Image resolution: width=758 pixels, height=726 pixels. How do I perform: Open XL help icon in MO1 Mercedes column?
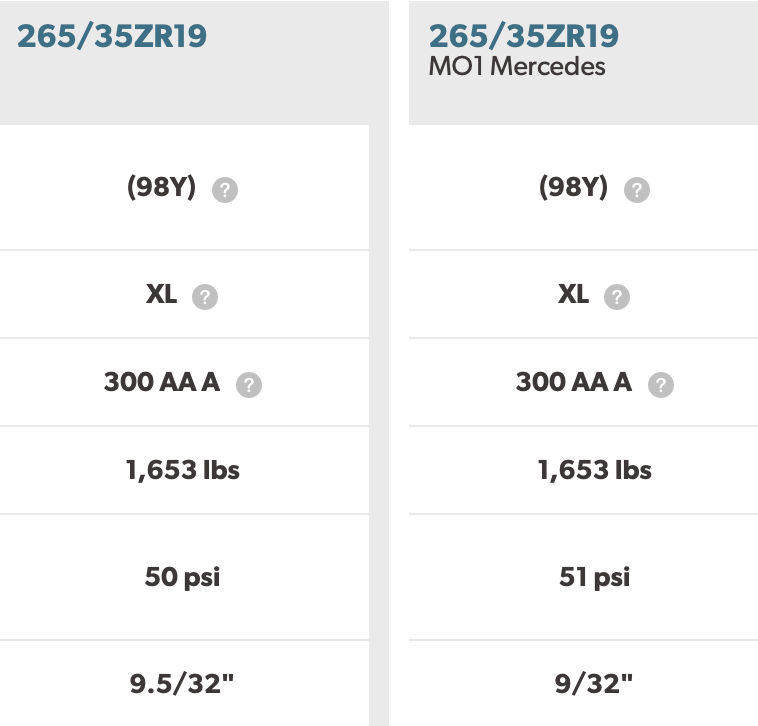pos(617,297)
